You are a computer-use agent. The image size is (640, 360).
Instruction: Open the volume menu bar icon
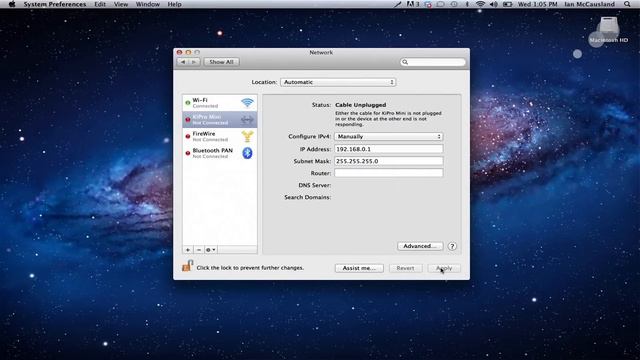493,4
